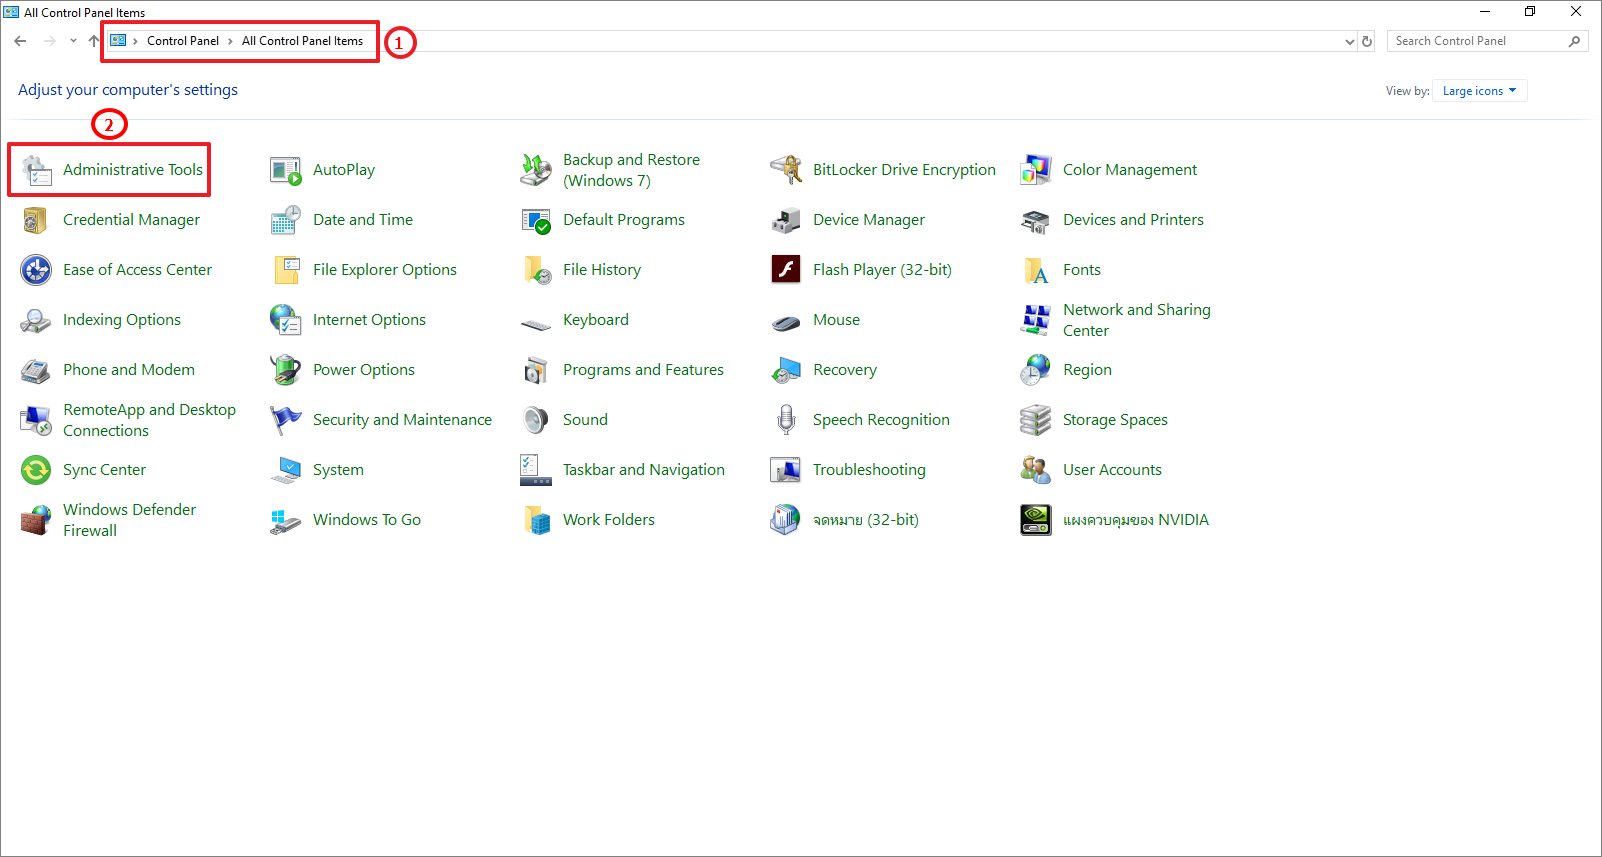This screenshot has height=857, width=1602.
Task: Click the All Control Panel Items breadcrumb
Action: (302, 41)
